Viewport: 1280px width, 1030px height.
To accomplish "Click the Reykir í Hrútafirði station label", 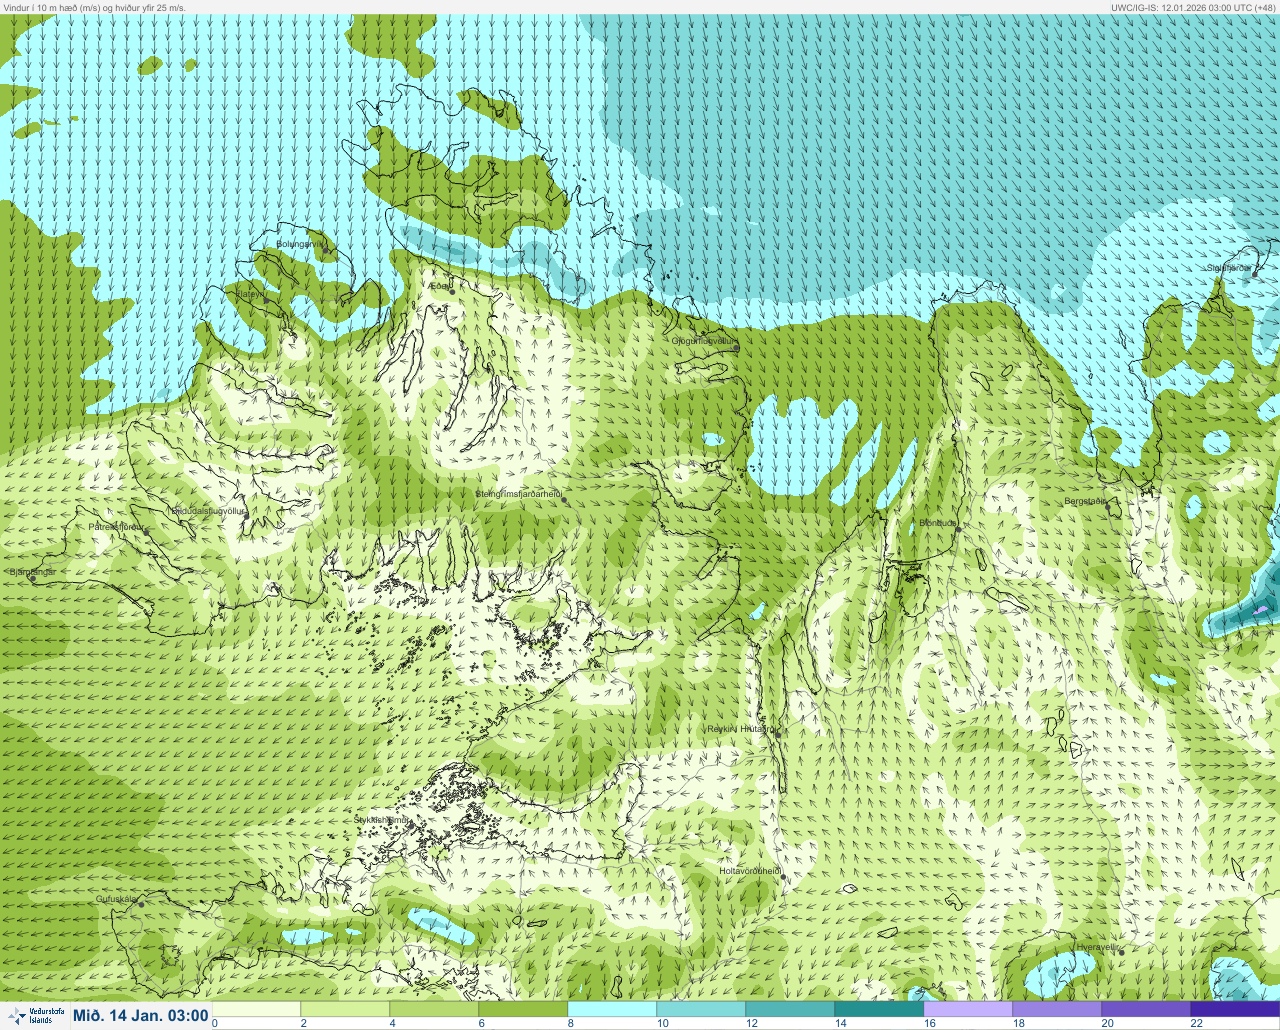I will 742,729.
